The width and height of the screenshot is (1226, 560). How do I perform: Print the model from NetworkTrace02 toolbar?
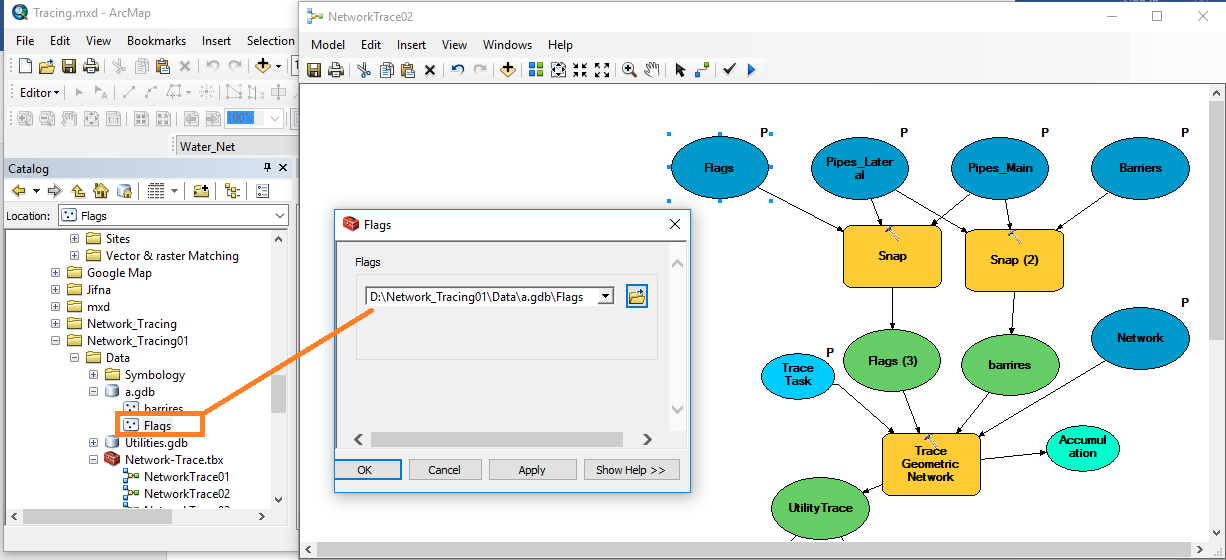click(336, 70)
